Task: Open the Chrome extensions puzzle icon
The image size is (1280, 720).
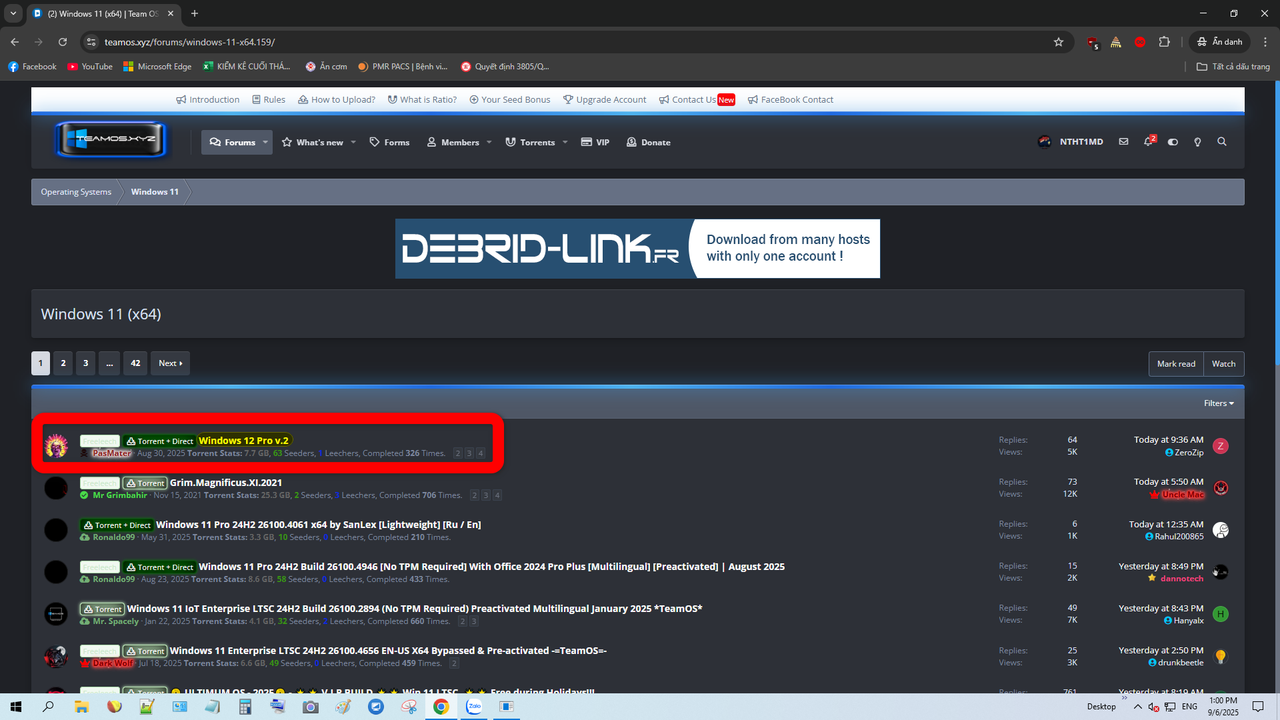Action: 1164,42
